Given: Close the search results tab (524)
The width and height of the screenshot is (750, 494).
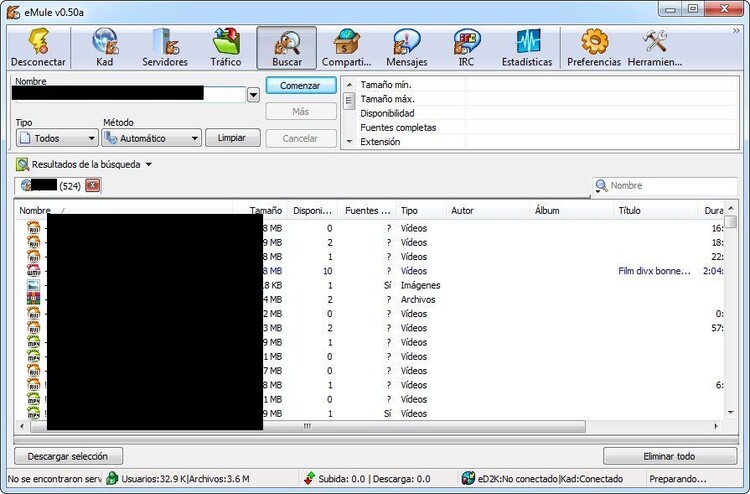Looking at the screenshot, I should coord(92,186).
